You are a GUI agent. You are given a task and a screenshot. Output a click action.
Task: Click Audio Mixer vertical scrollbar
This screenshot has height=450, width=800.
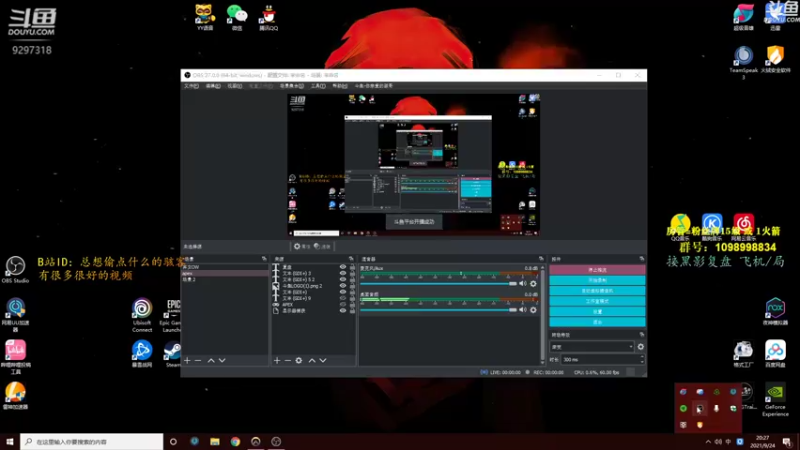[542, 314]
